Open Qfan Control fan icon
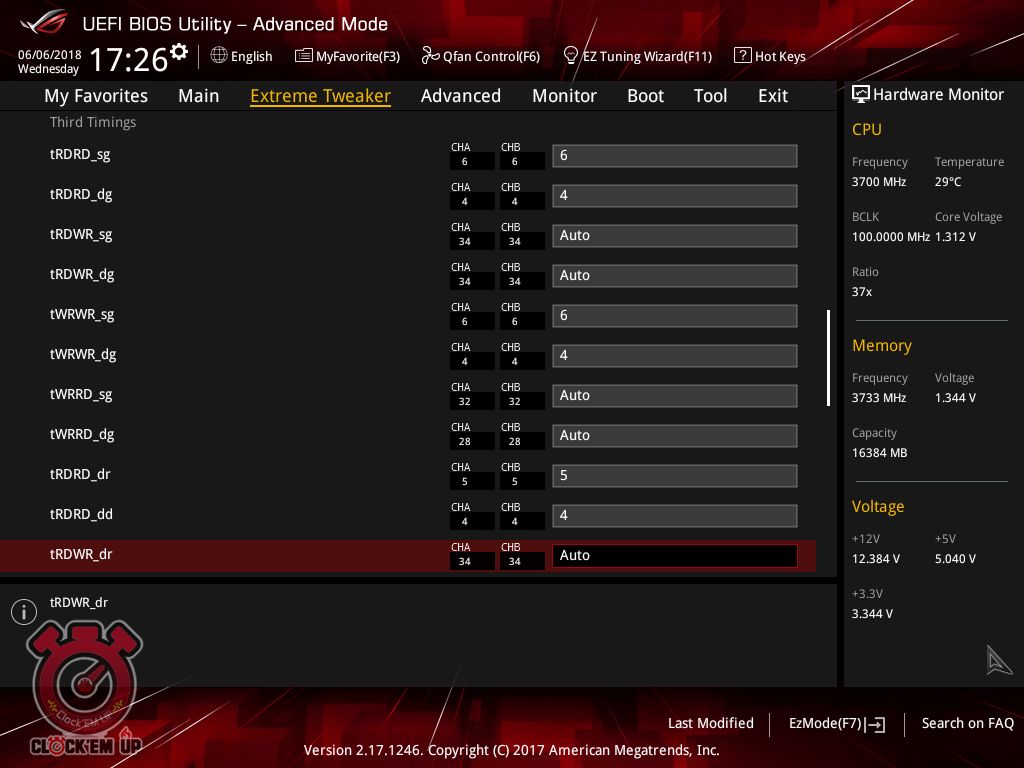 [x=430, y=56]
